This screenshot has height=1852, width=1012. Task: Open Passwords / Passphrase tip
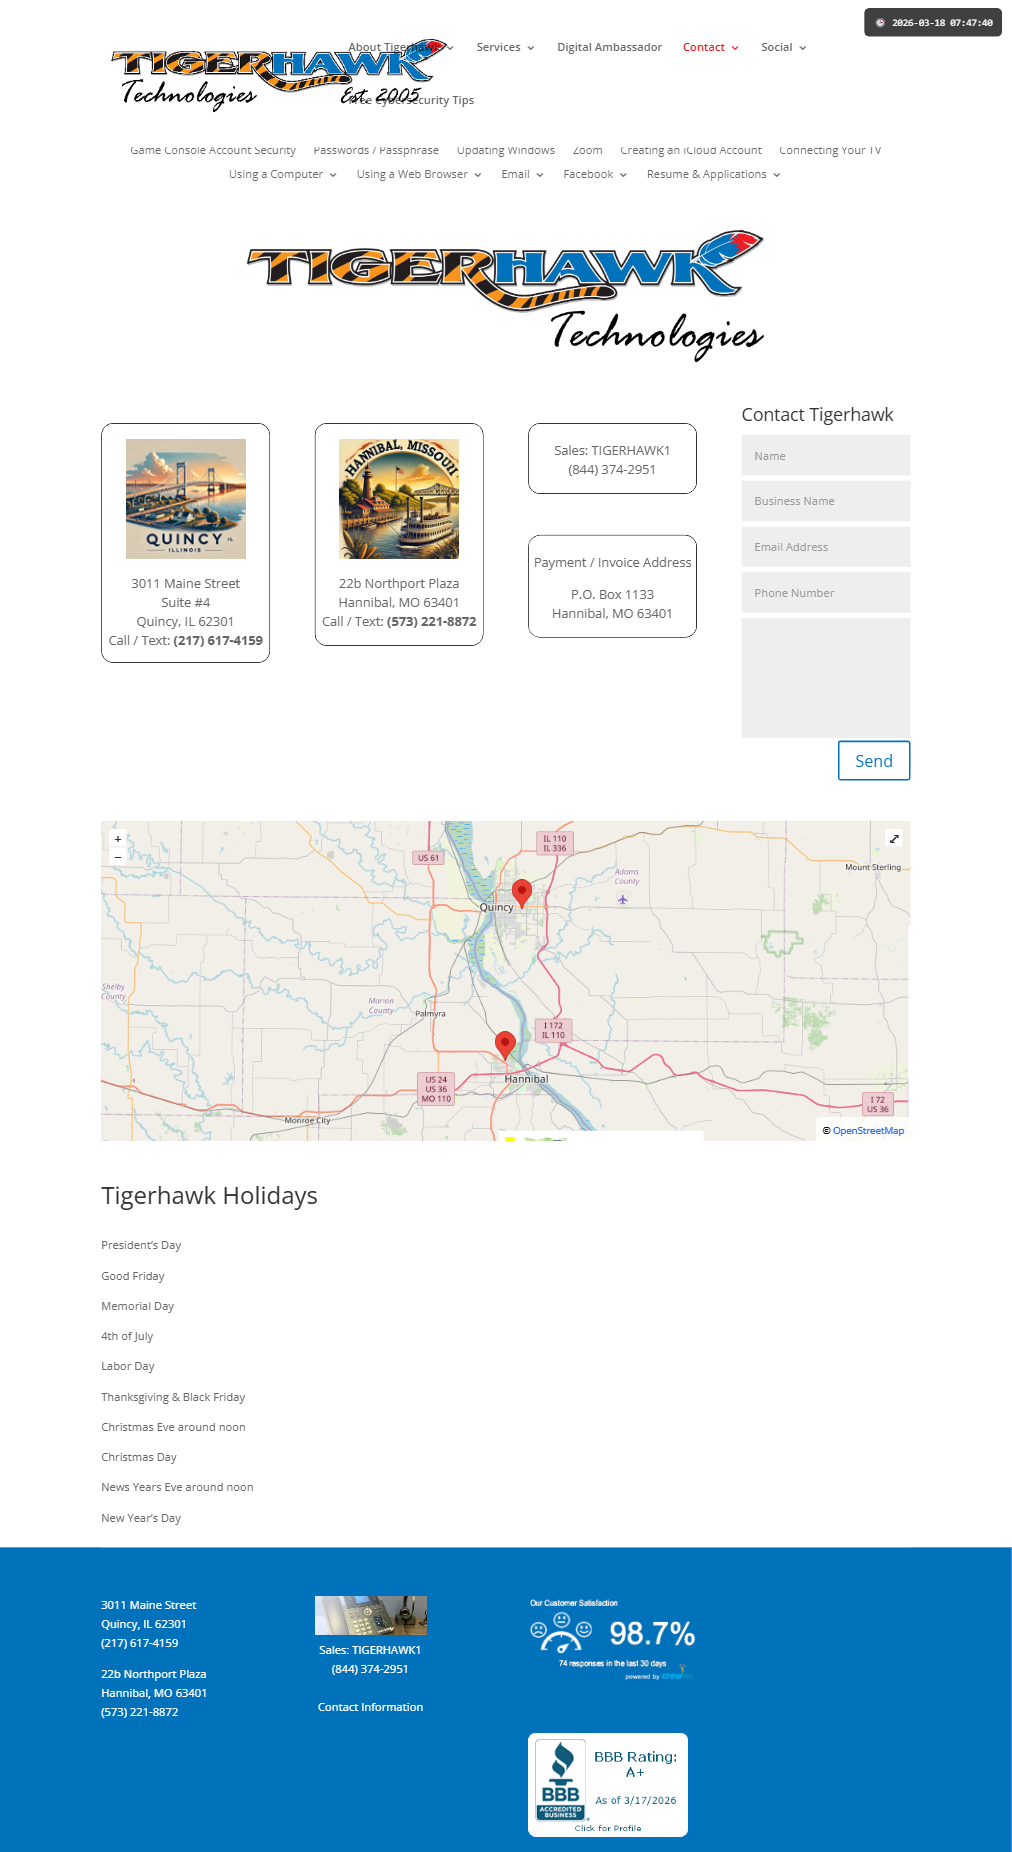(376, 150)
